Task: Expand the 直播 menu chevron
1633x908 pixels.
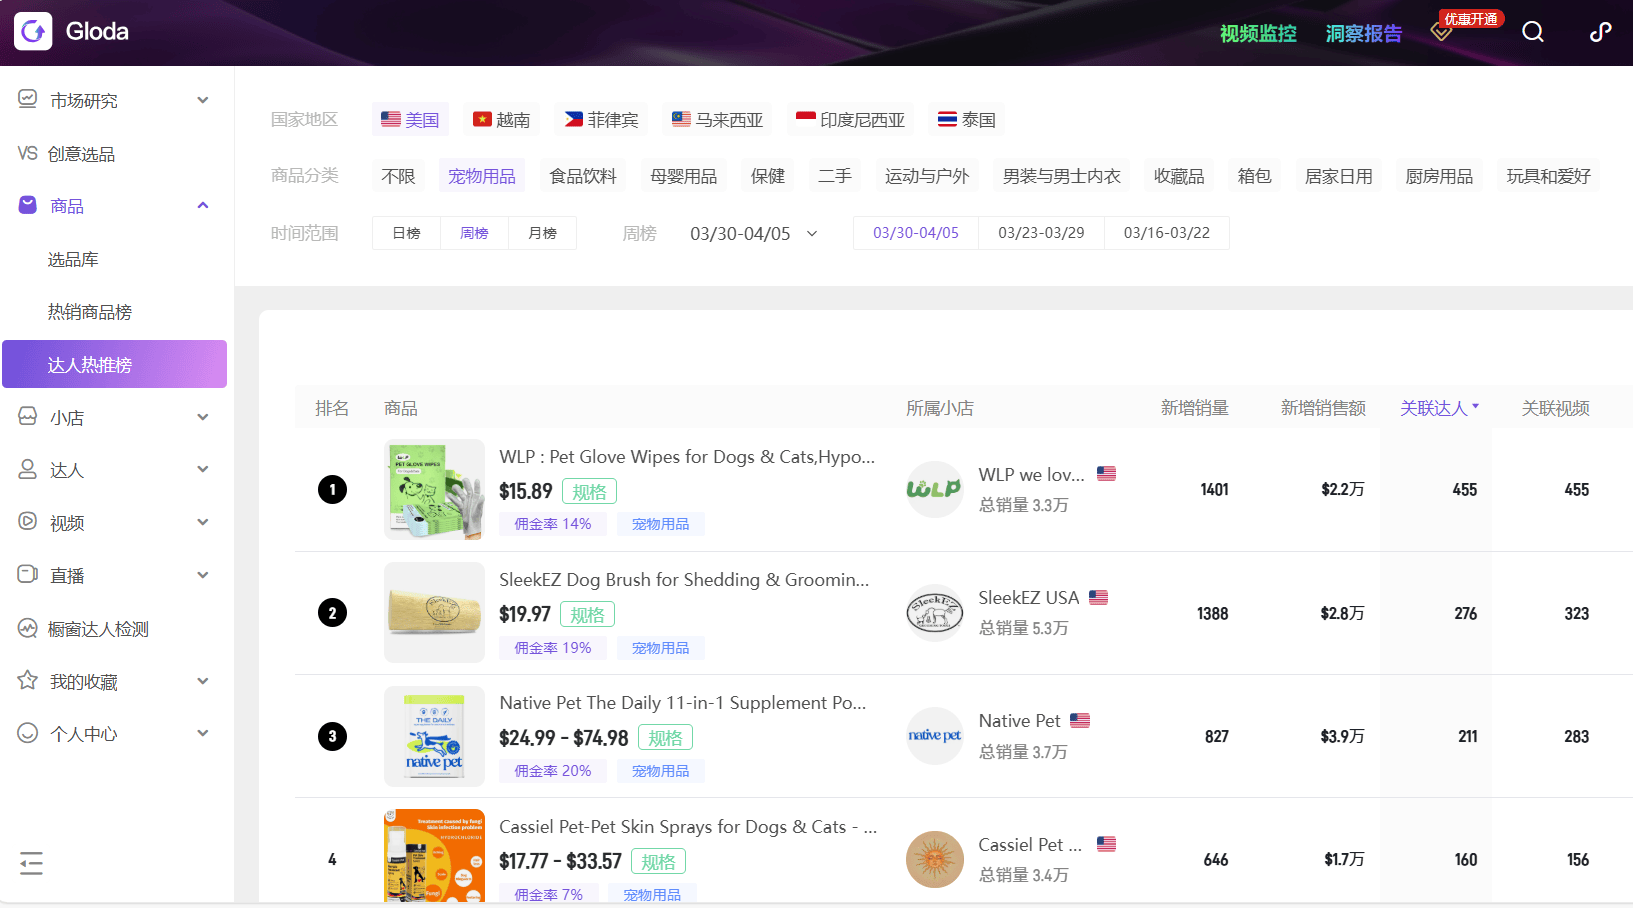Action: click(x=203, y=575)
